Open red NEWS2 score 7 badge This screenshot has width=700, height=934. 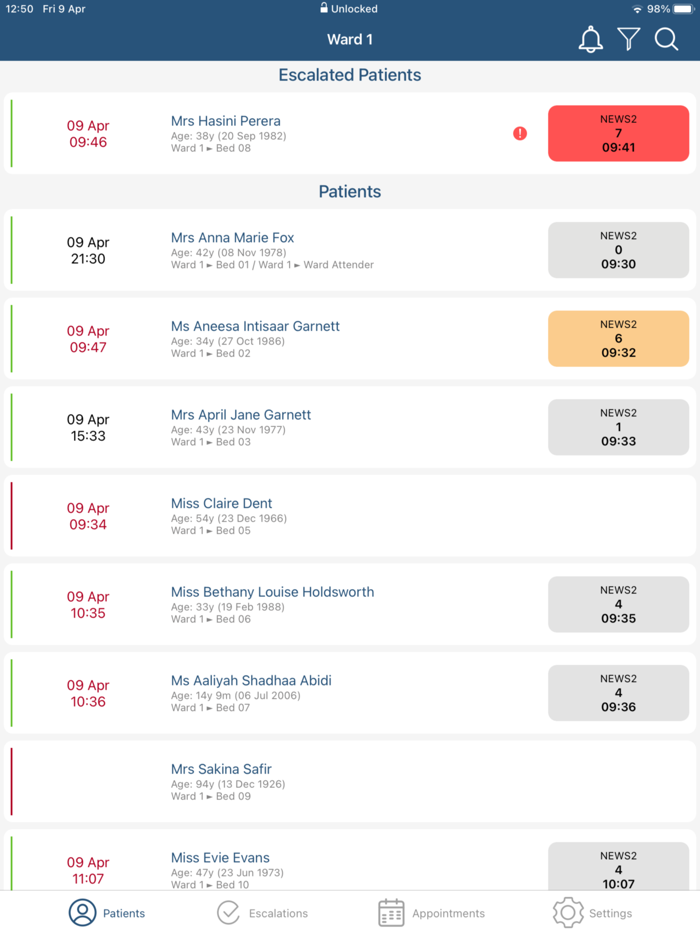(x=618, y=133)
